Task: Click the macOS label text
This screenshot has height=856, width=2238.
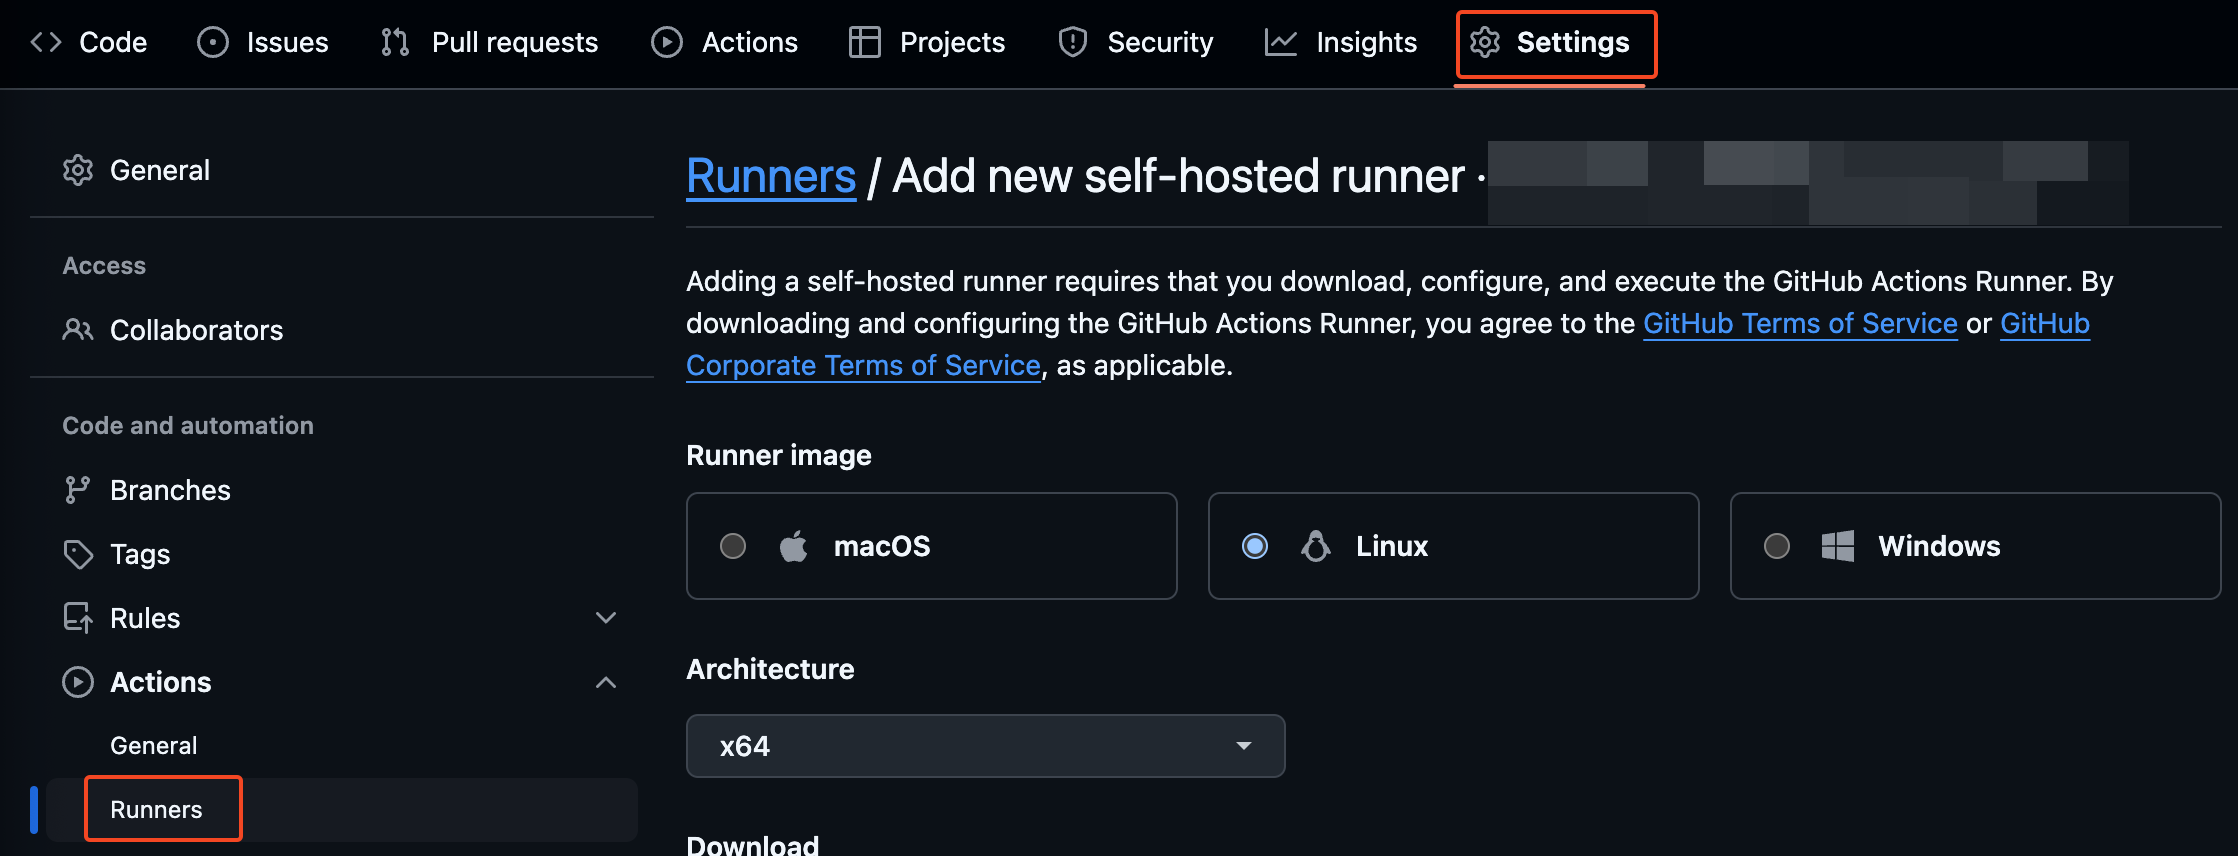Action: pos(882,546)
